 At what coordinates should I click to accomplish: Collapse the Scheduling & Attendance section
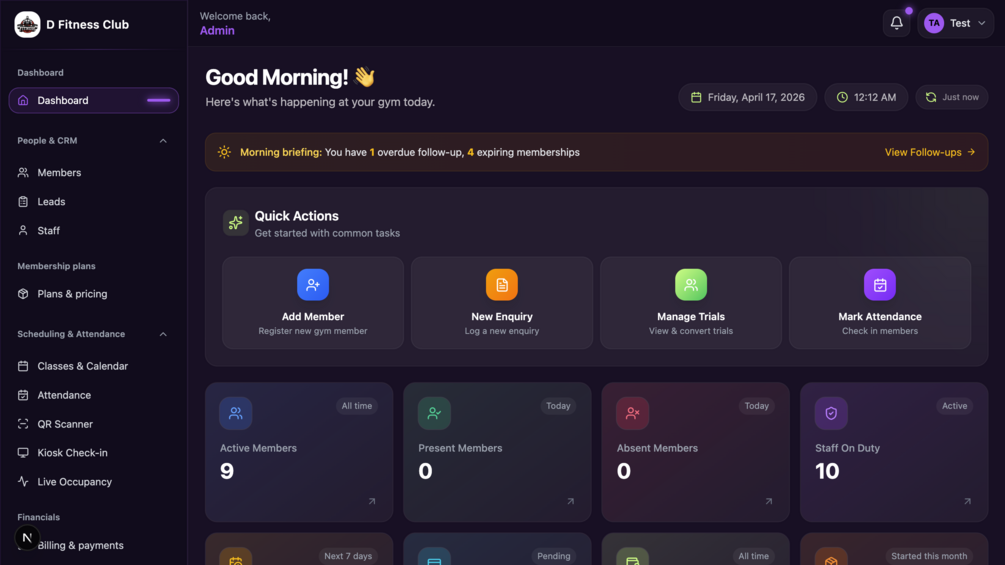click(163, 334)
